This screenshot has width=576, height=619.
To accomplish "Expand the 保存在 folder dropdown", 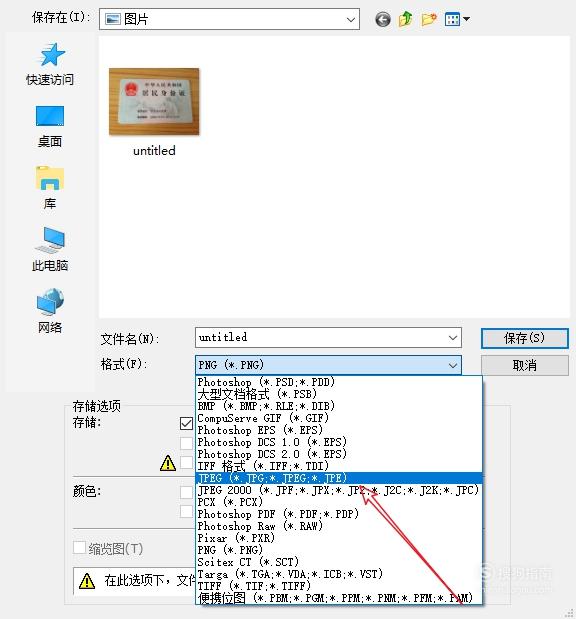I will [350, 19].
